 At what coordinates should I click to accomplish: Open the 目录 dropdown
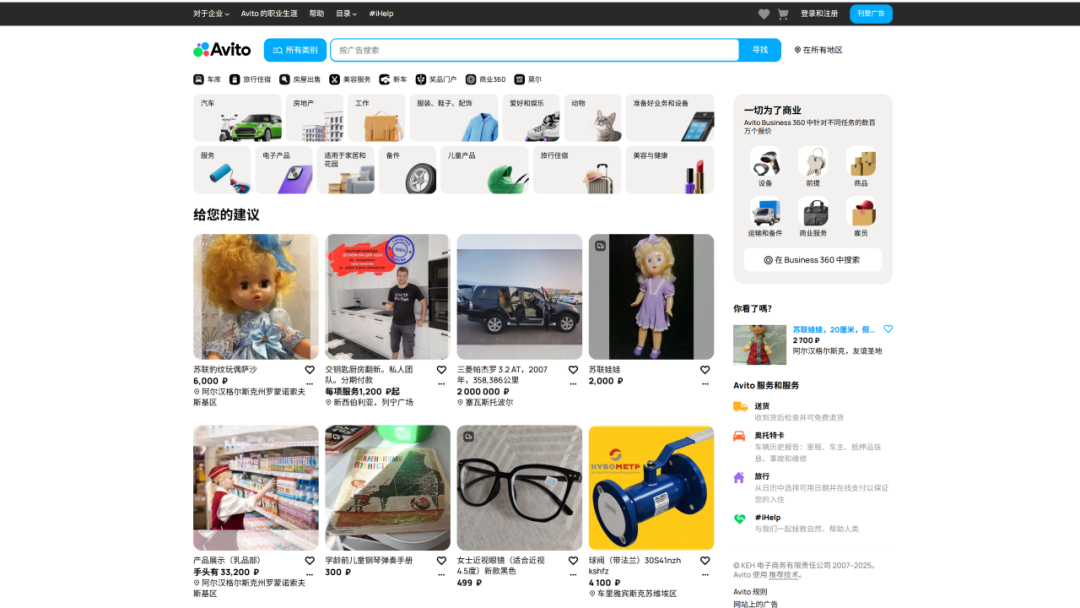click(x=344, y=14)
